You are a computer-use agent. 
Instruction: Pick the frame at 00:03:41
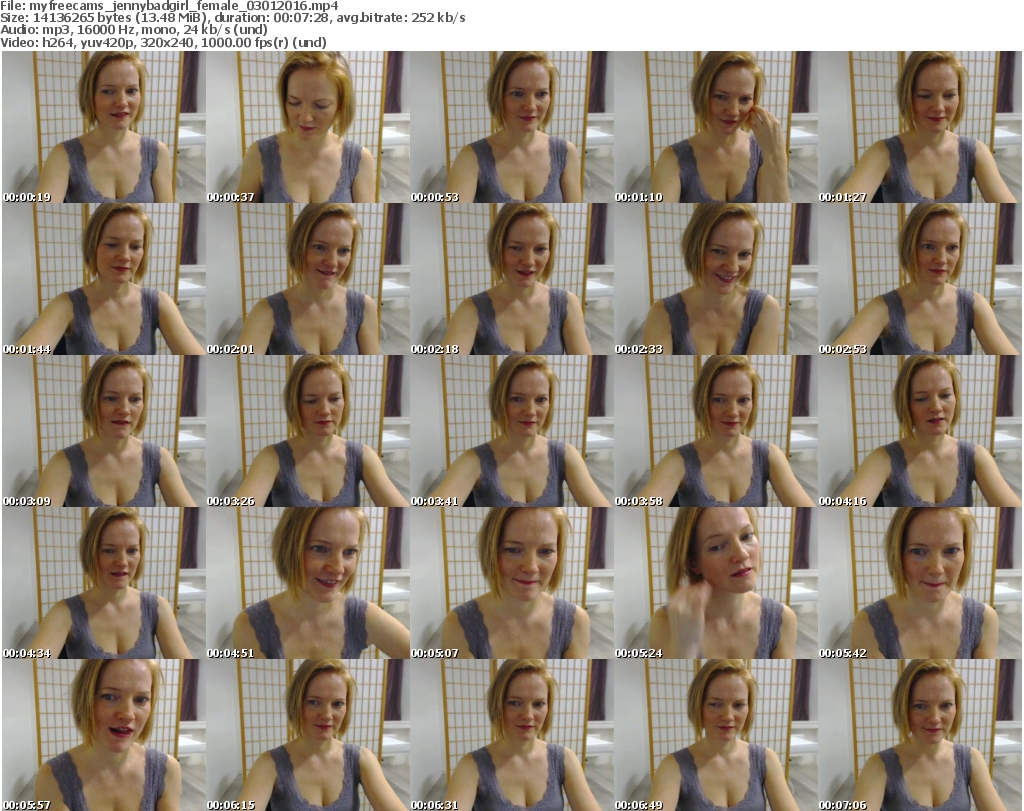511,431
